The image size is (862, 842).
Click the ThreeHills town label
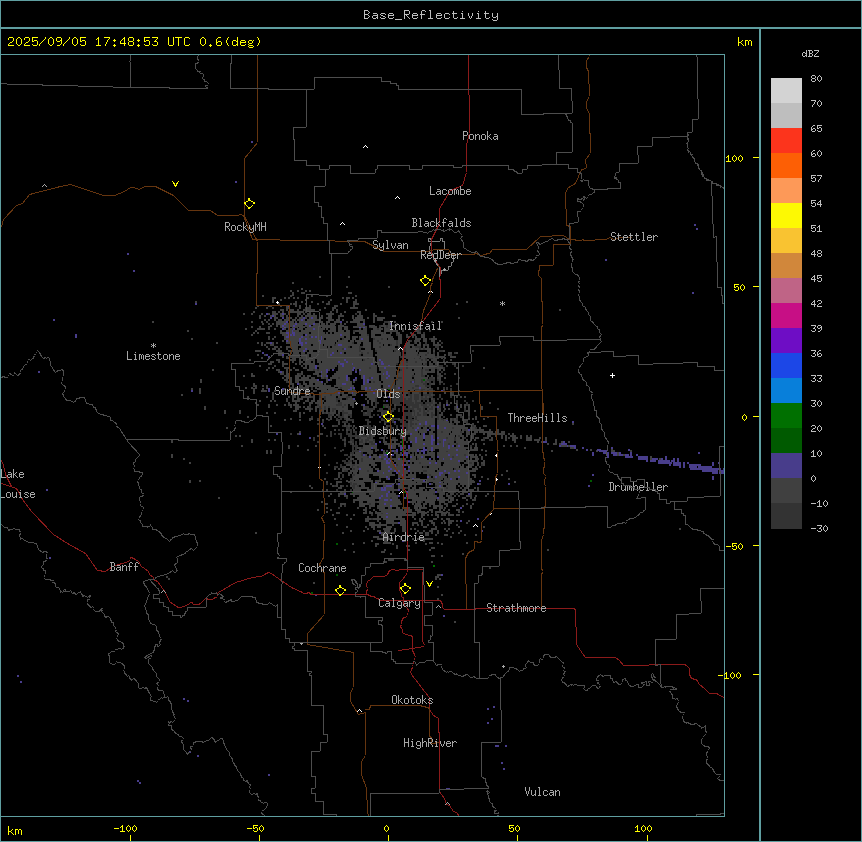(537, 418)
